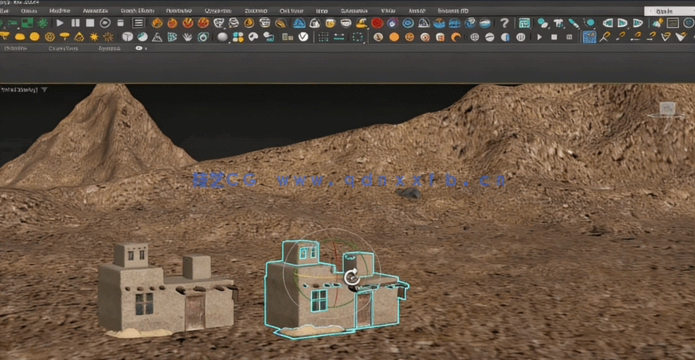
Task: Click the yellow sun burst icon
Action: pyautogui.click(x=94, y=37)
